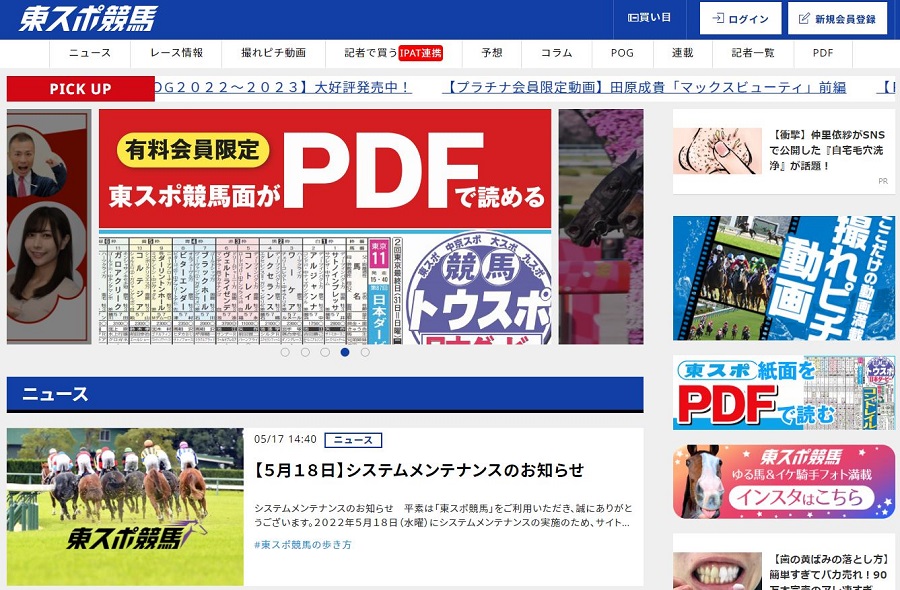Open the 連載 menu item
Image resolution: width=900 pixels, height=590 pixels.
point(682,53)
